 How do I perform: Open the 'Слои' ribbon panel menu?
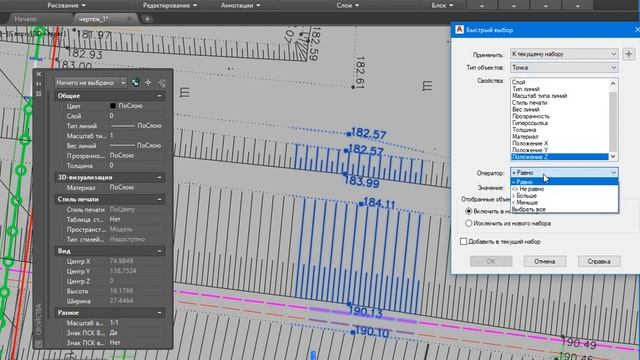(348, 5)
